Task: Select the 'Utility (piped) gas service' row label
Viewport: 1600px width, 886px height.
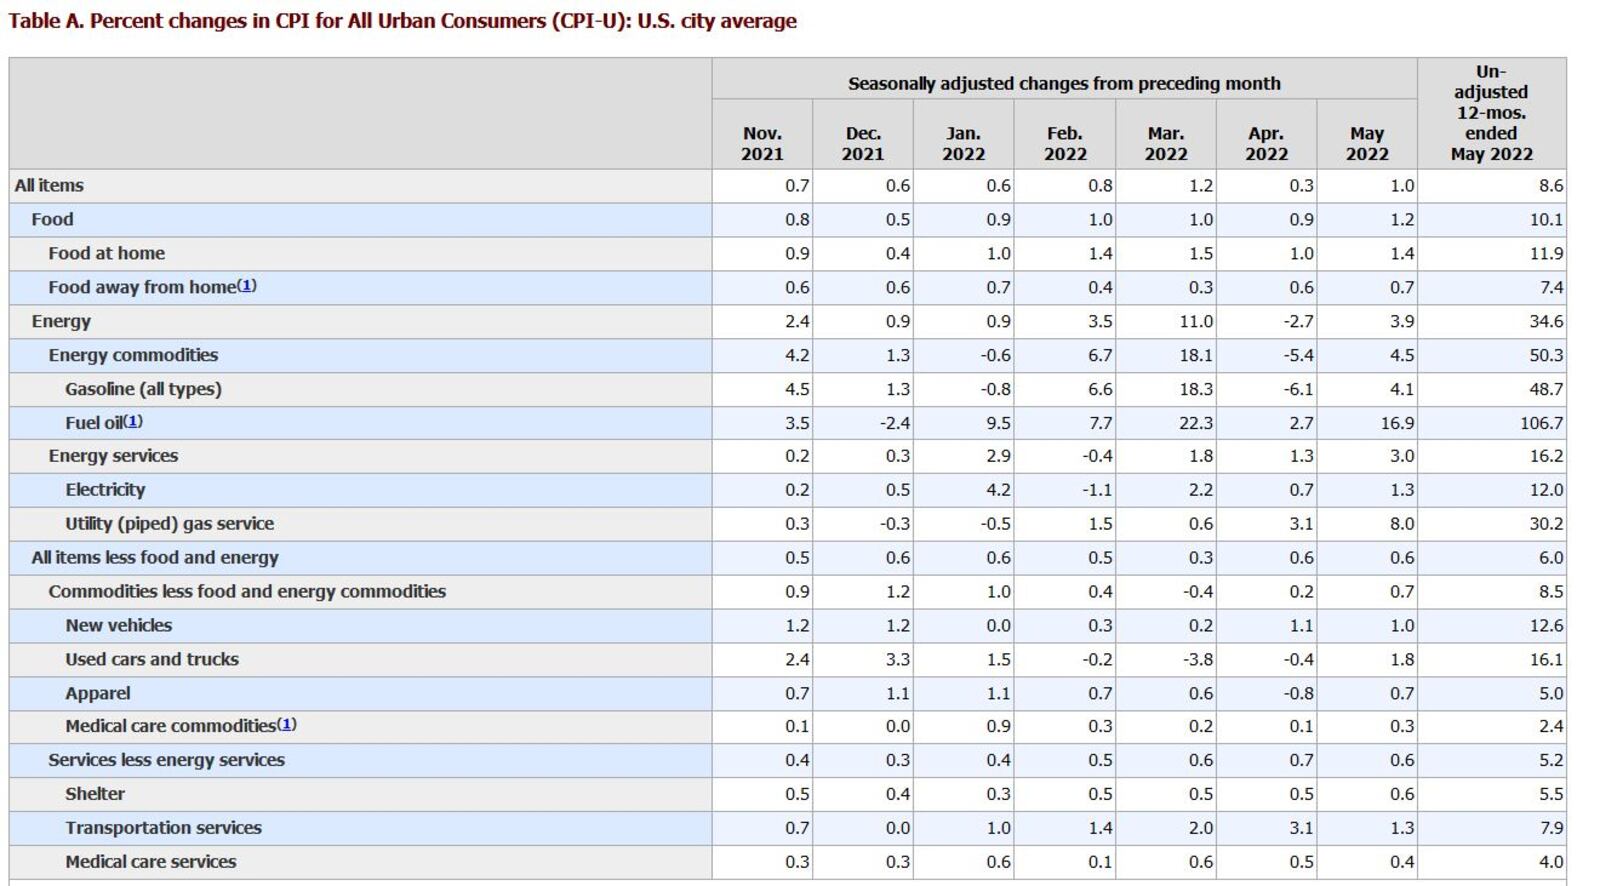Action: 169,524
